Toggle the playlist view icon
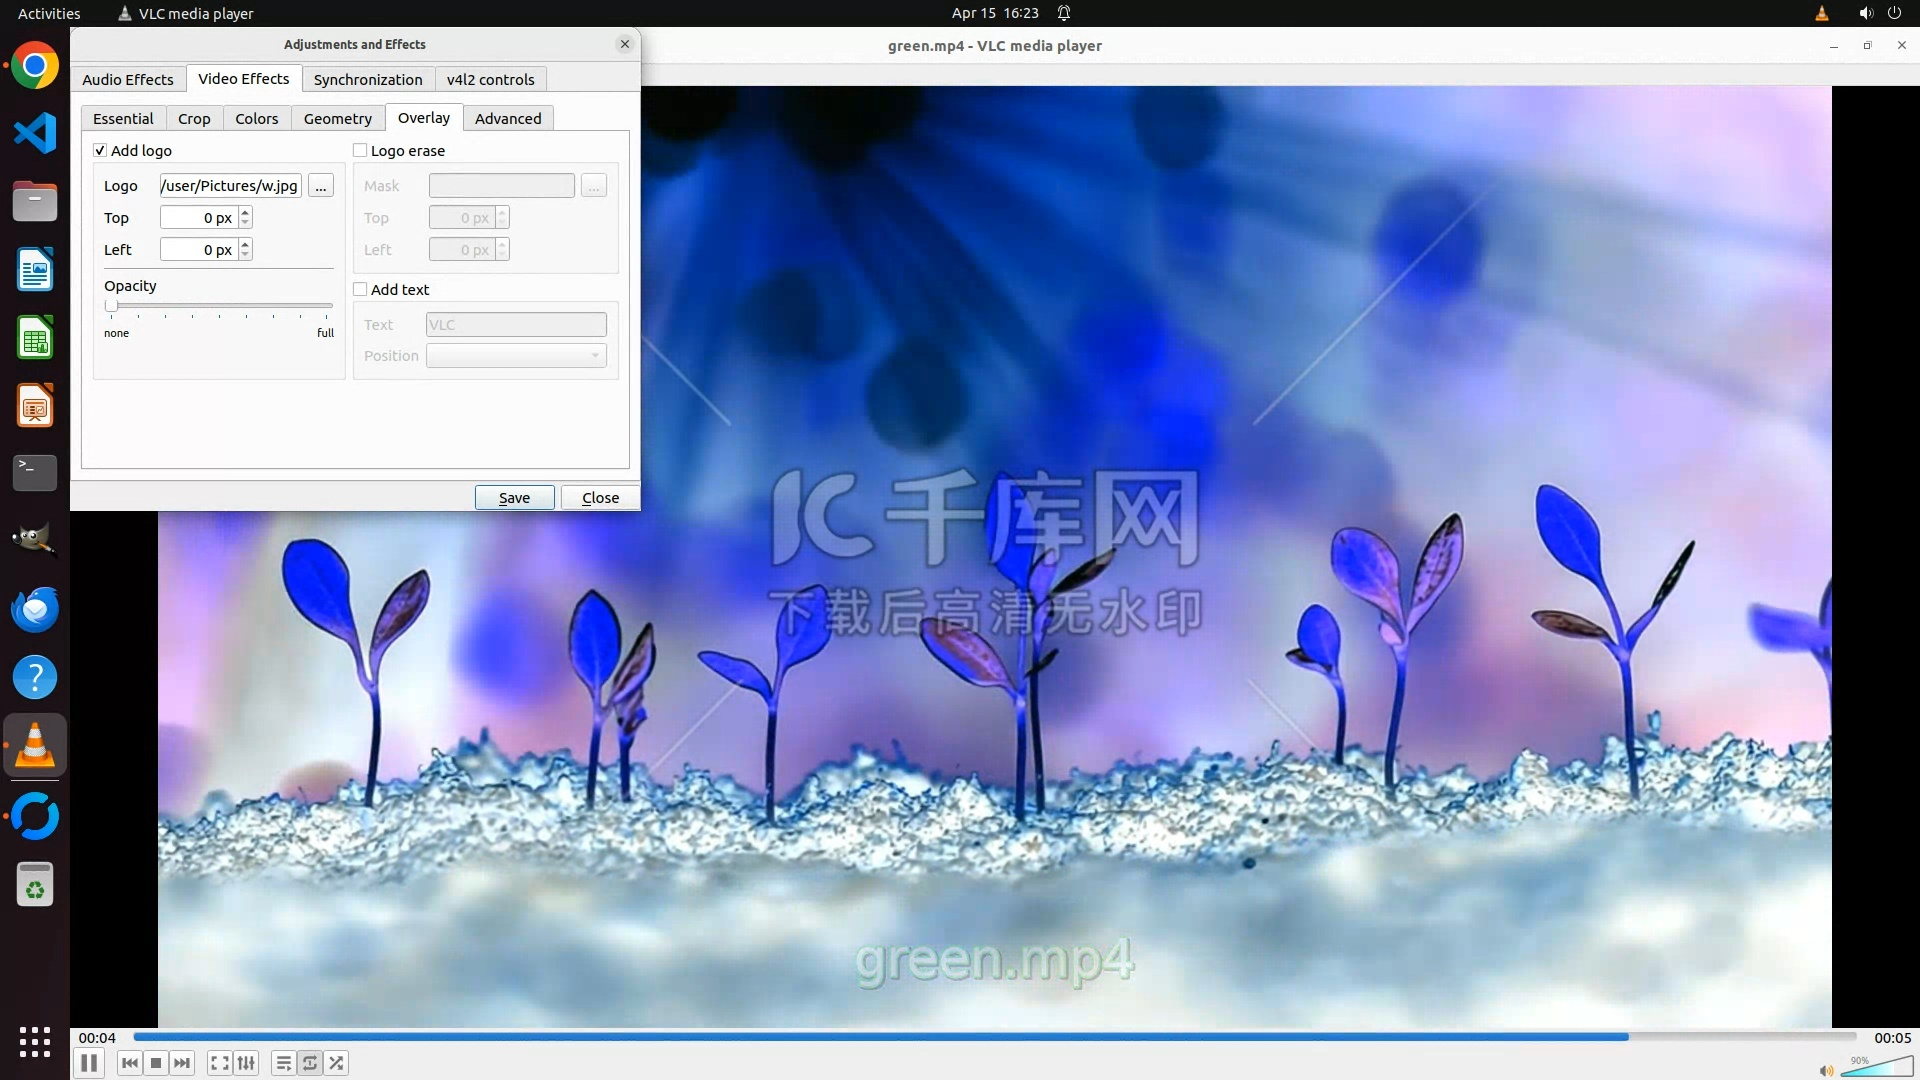The width and height of the screenshot is (1920, 1080). click(x=284, y=1063)
